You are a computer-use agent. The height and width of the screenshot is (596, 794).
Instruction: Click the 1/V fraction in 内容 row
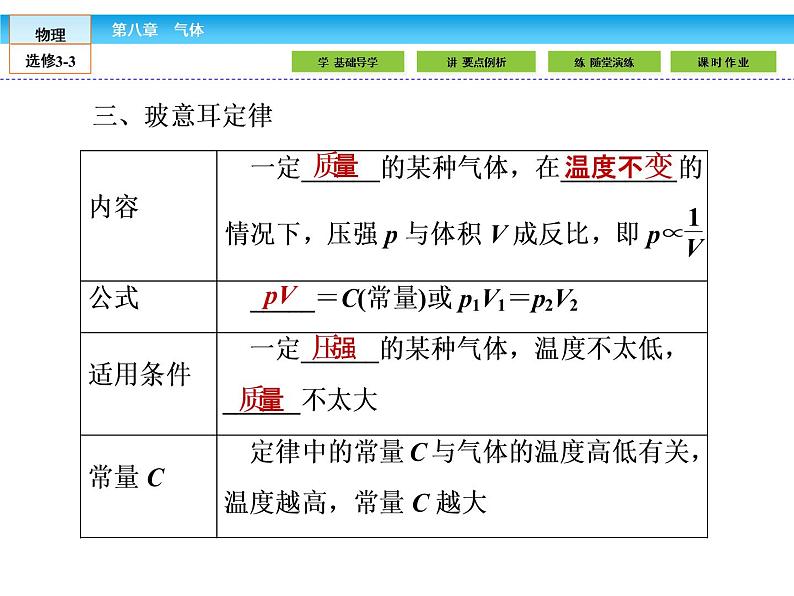point(694,232)
